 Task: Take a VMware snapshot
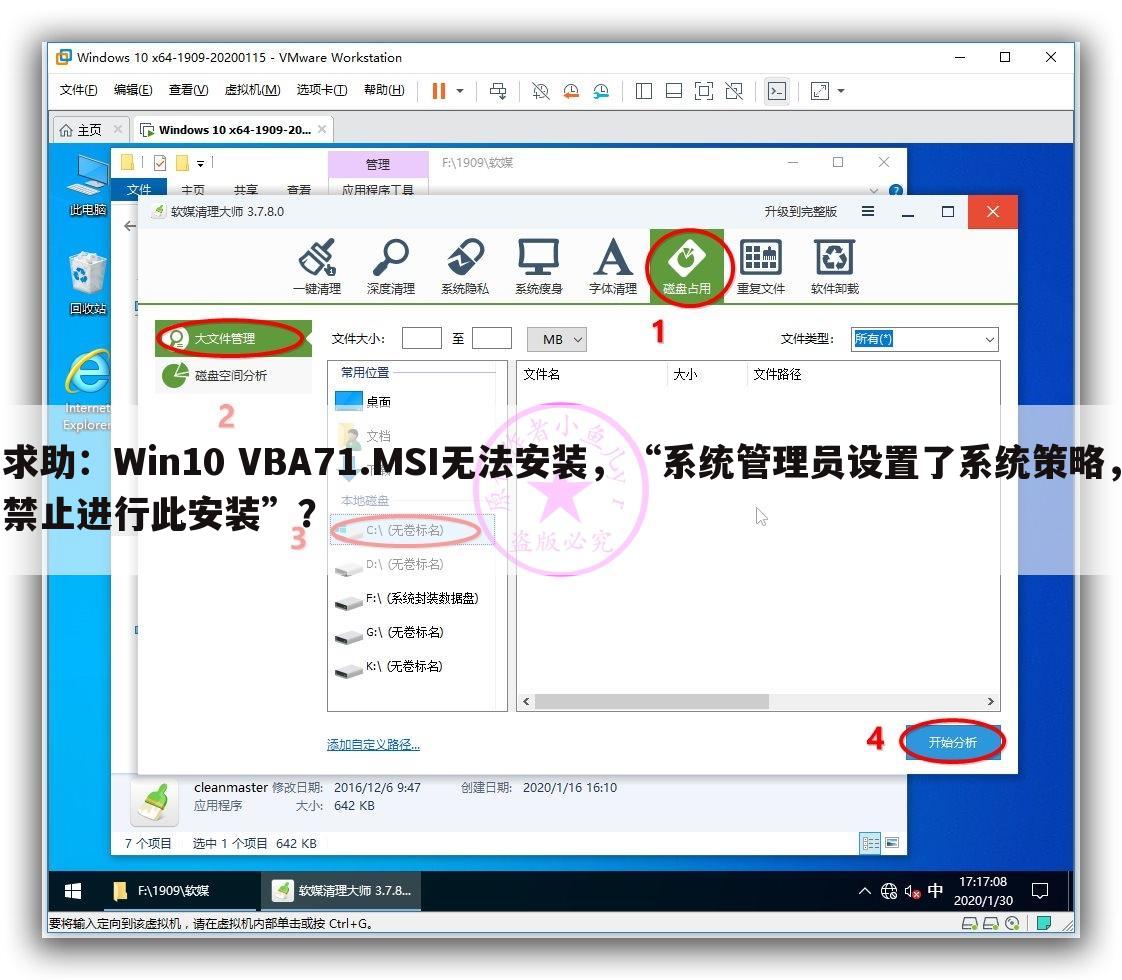click(541, 91)
